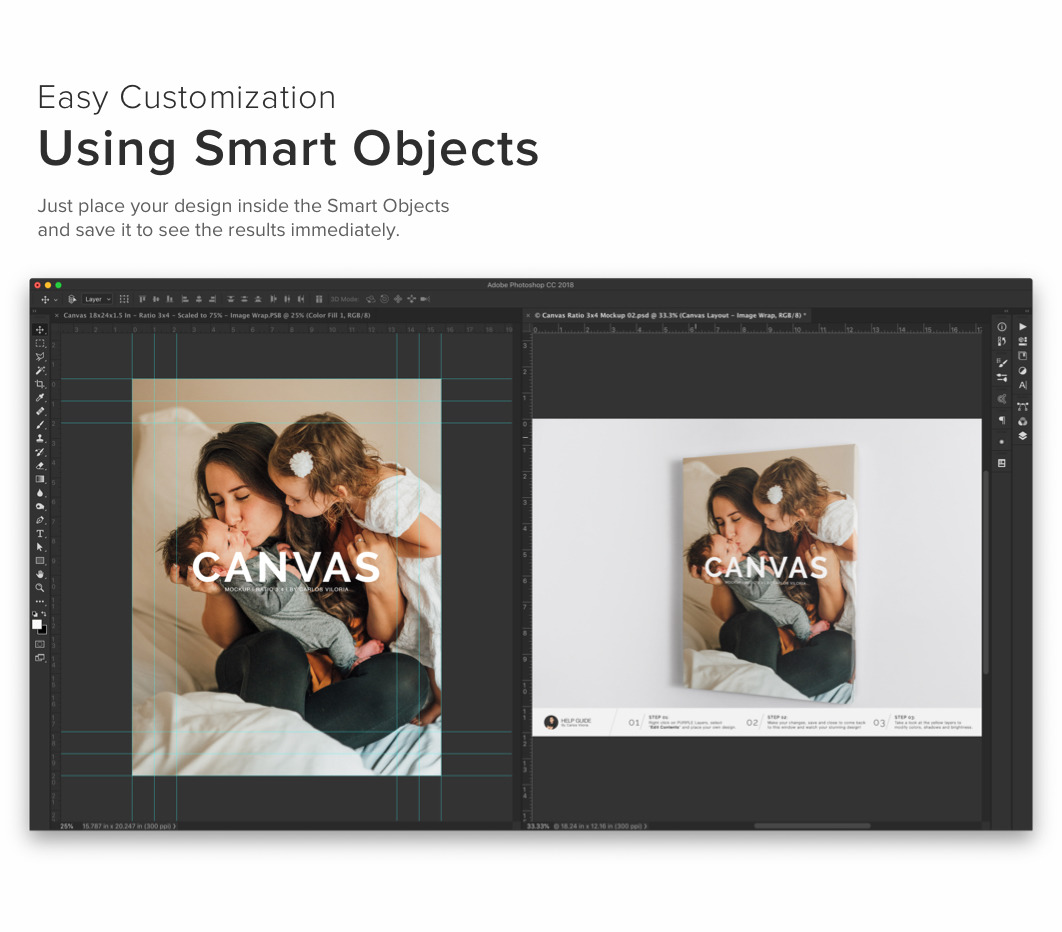Viewport: 1062px width, 932px height.
Task: Pick the Eyedropper tool
Action: tap(40, 397)
